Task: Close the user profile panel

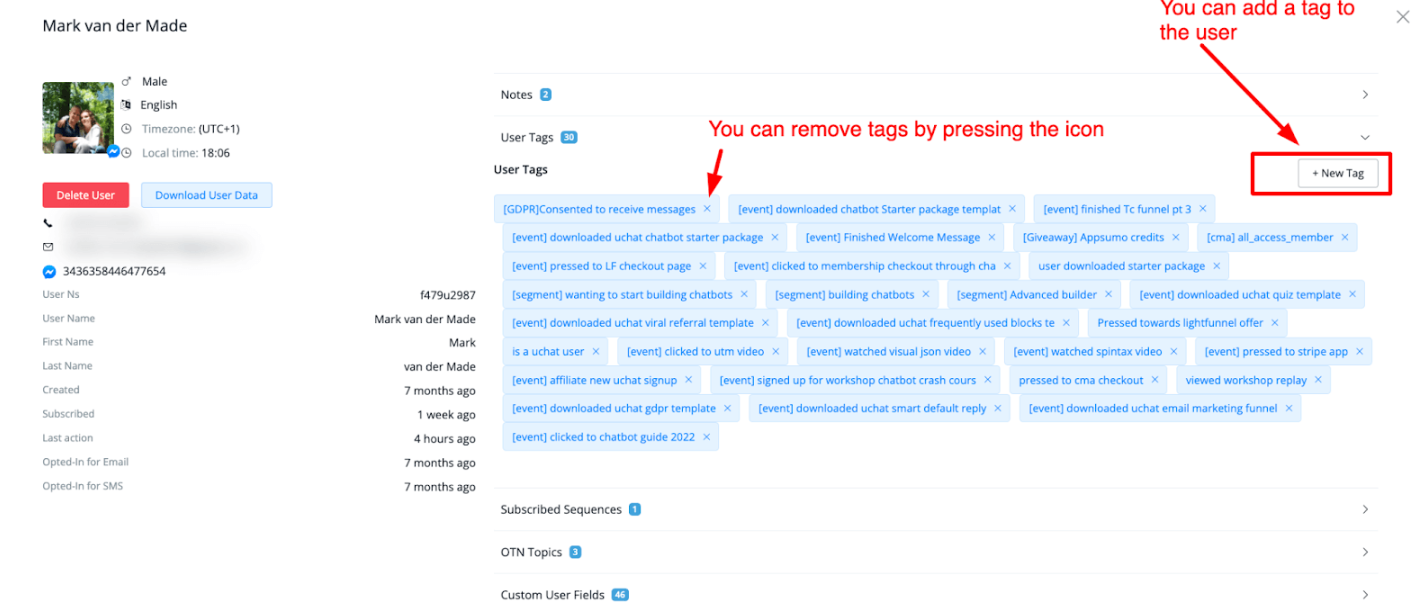Action: click(x=1402, y=17)
